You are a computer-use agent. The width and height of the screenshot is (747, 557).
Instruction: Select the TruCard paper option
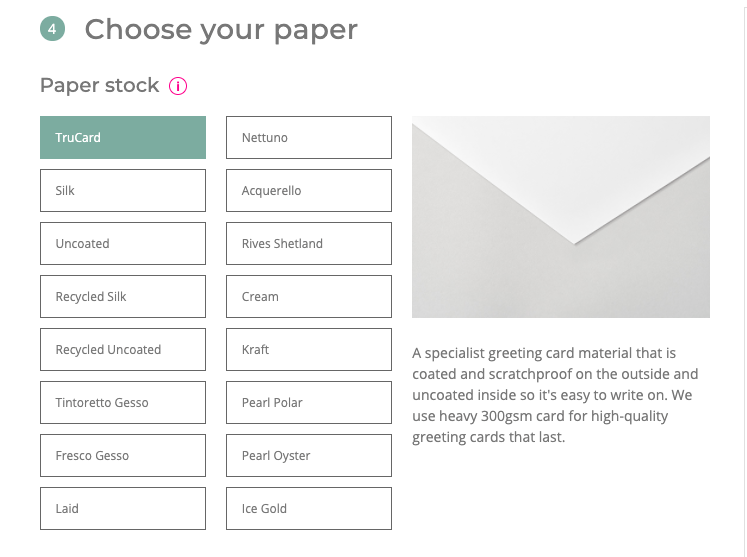tap(123, 137)
